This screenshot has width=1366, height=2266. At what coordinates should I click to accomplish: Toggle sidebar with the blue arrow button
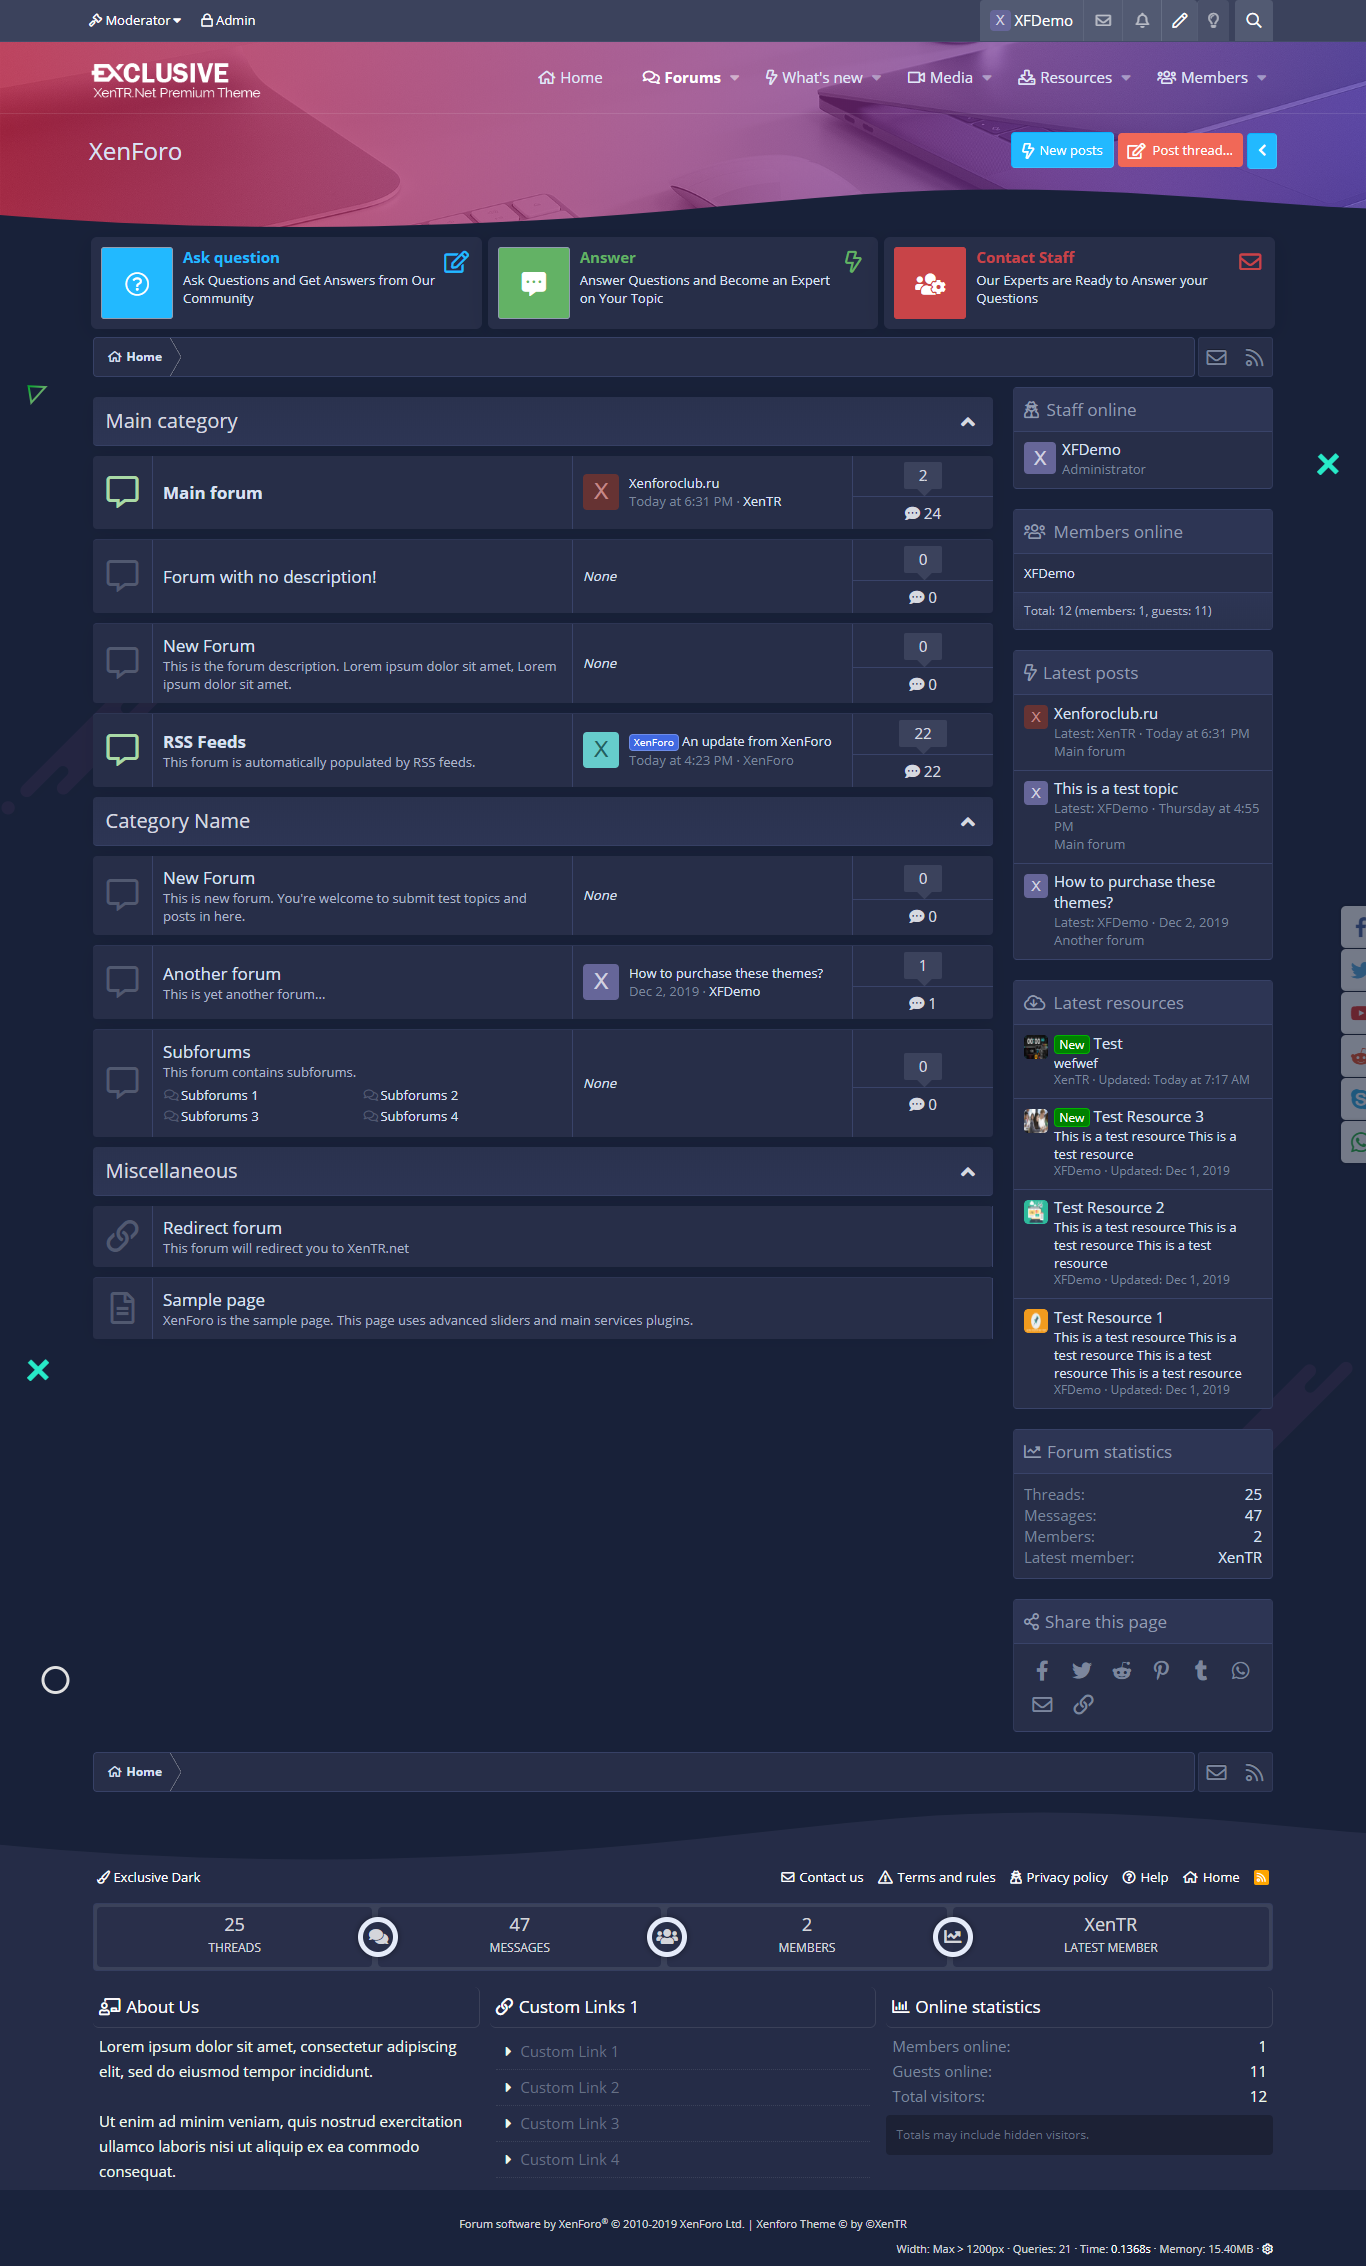click(1262, 151)
